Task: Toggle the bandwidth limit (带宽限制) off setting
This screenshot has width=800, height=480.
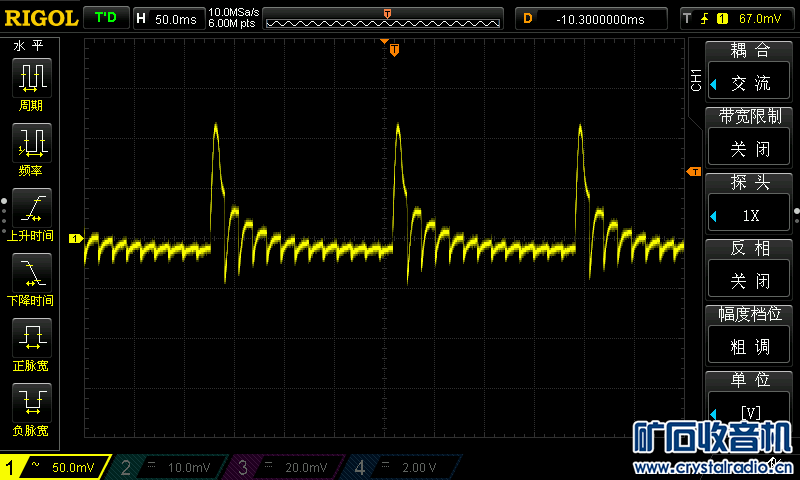Action: pos(750,149)
